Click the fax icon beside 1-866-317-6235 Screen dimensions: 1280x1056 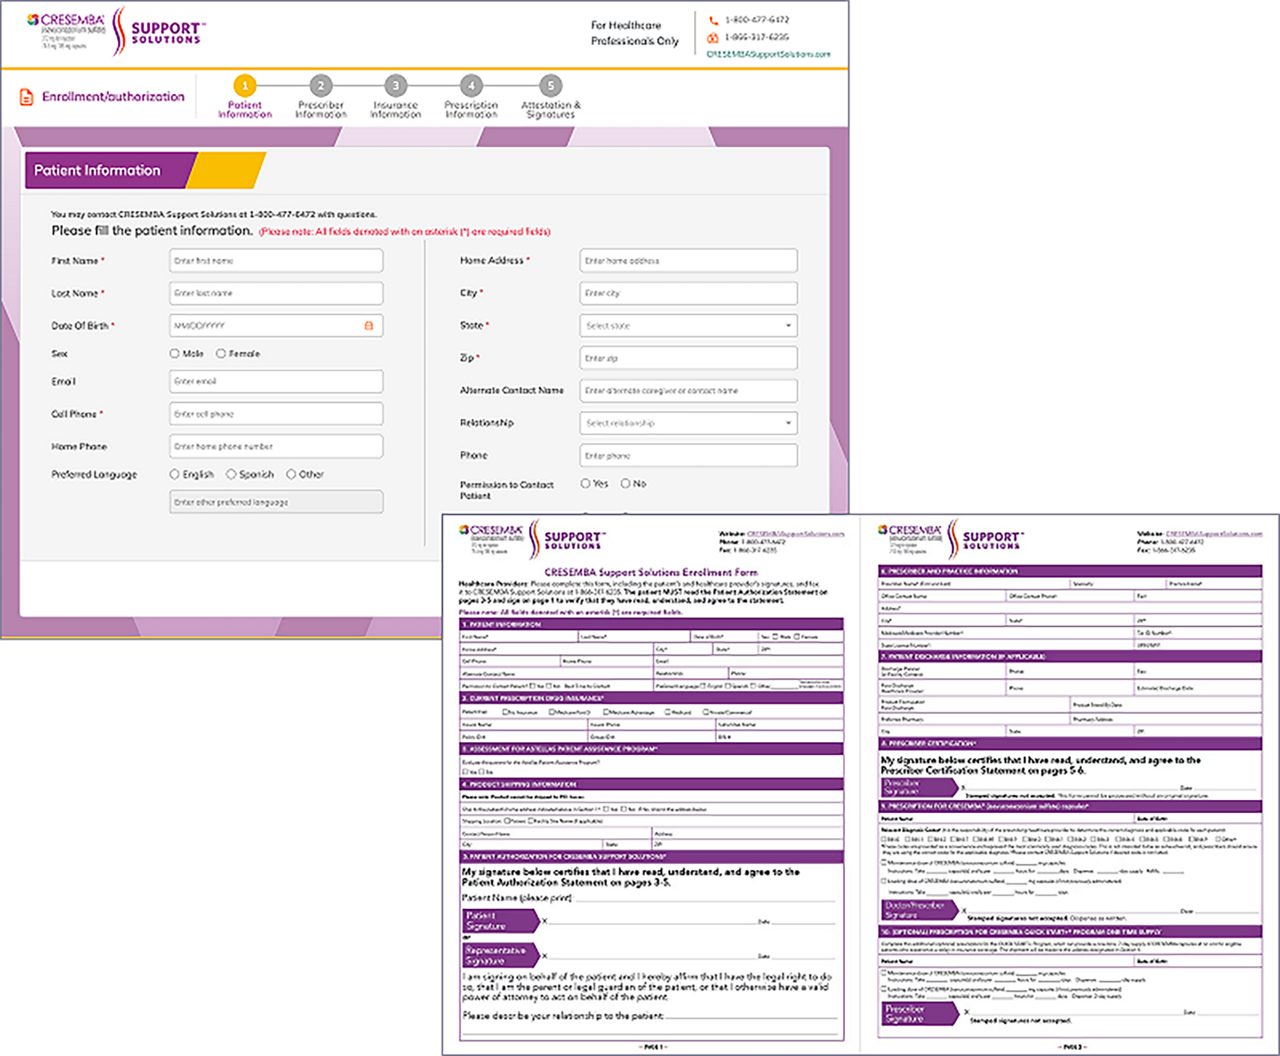point(712,37)
